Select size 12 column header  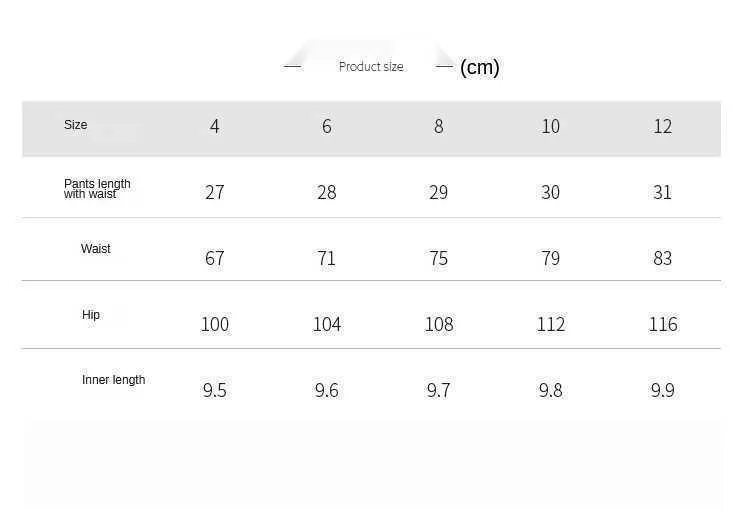(x=663, y=127)
